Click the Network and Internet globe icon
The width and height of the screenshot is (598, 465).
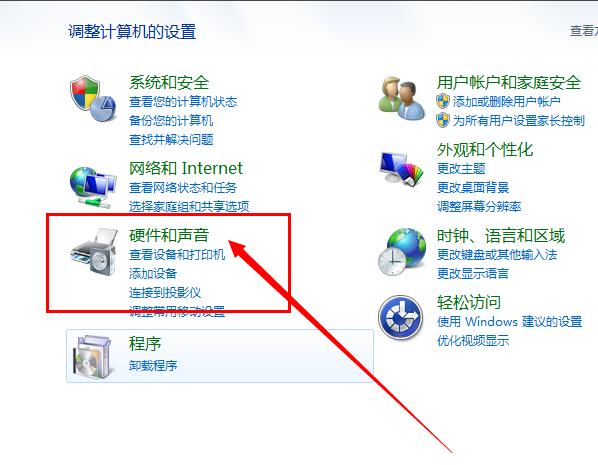tap(93, 187)
